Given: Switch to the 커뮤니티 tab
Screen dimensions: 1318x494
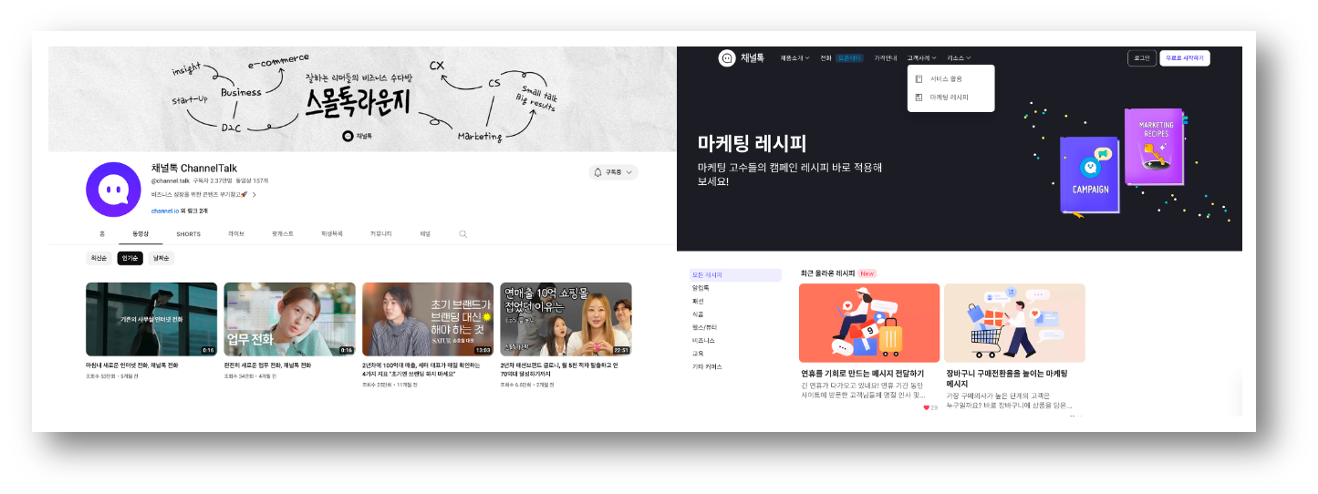Looking at the screenshot, I should click(381, 234).
